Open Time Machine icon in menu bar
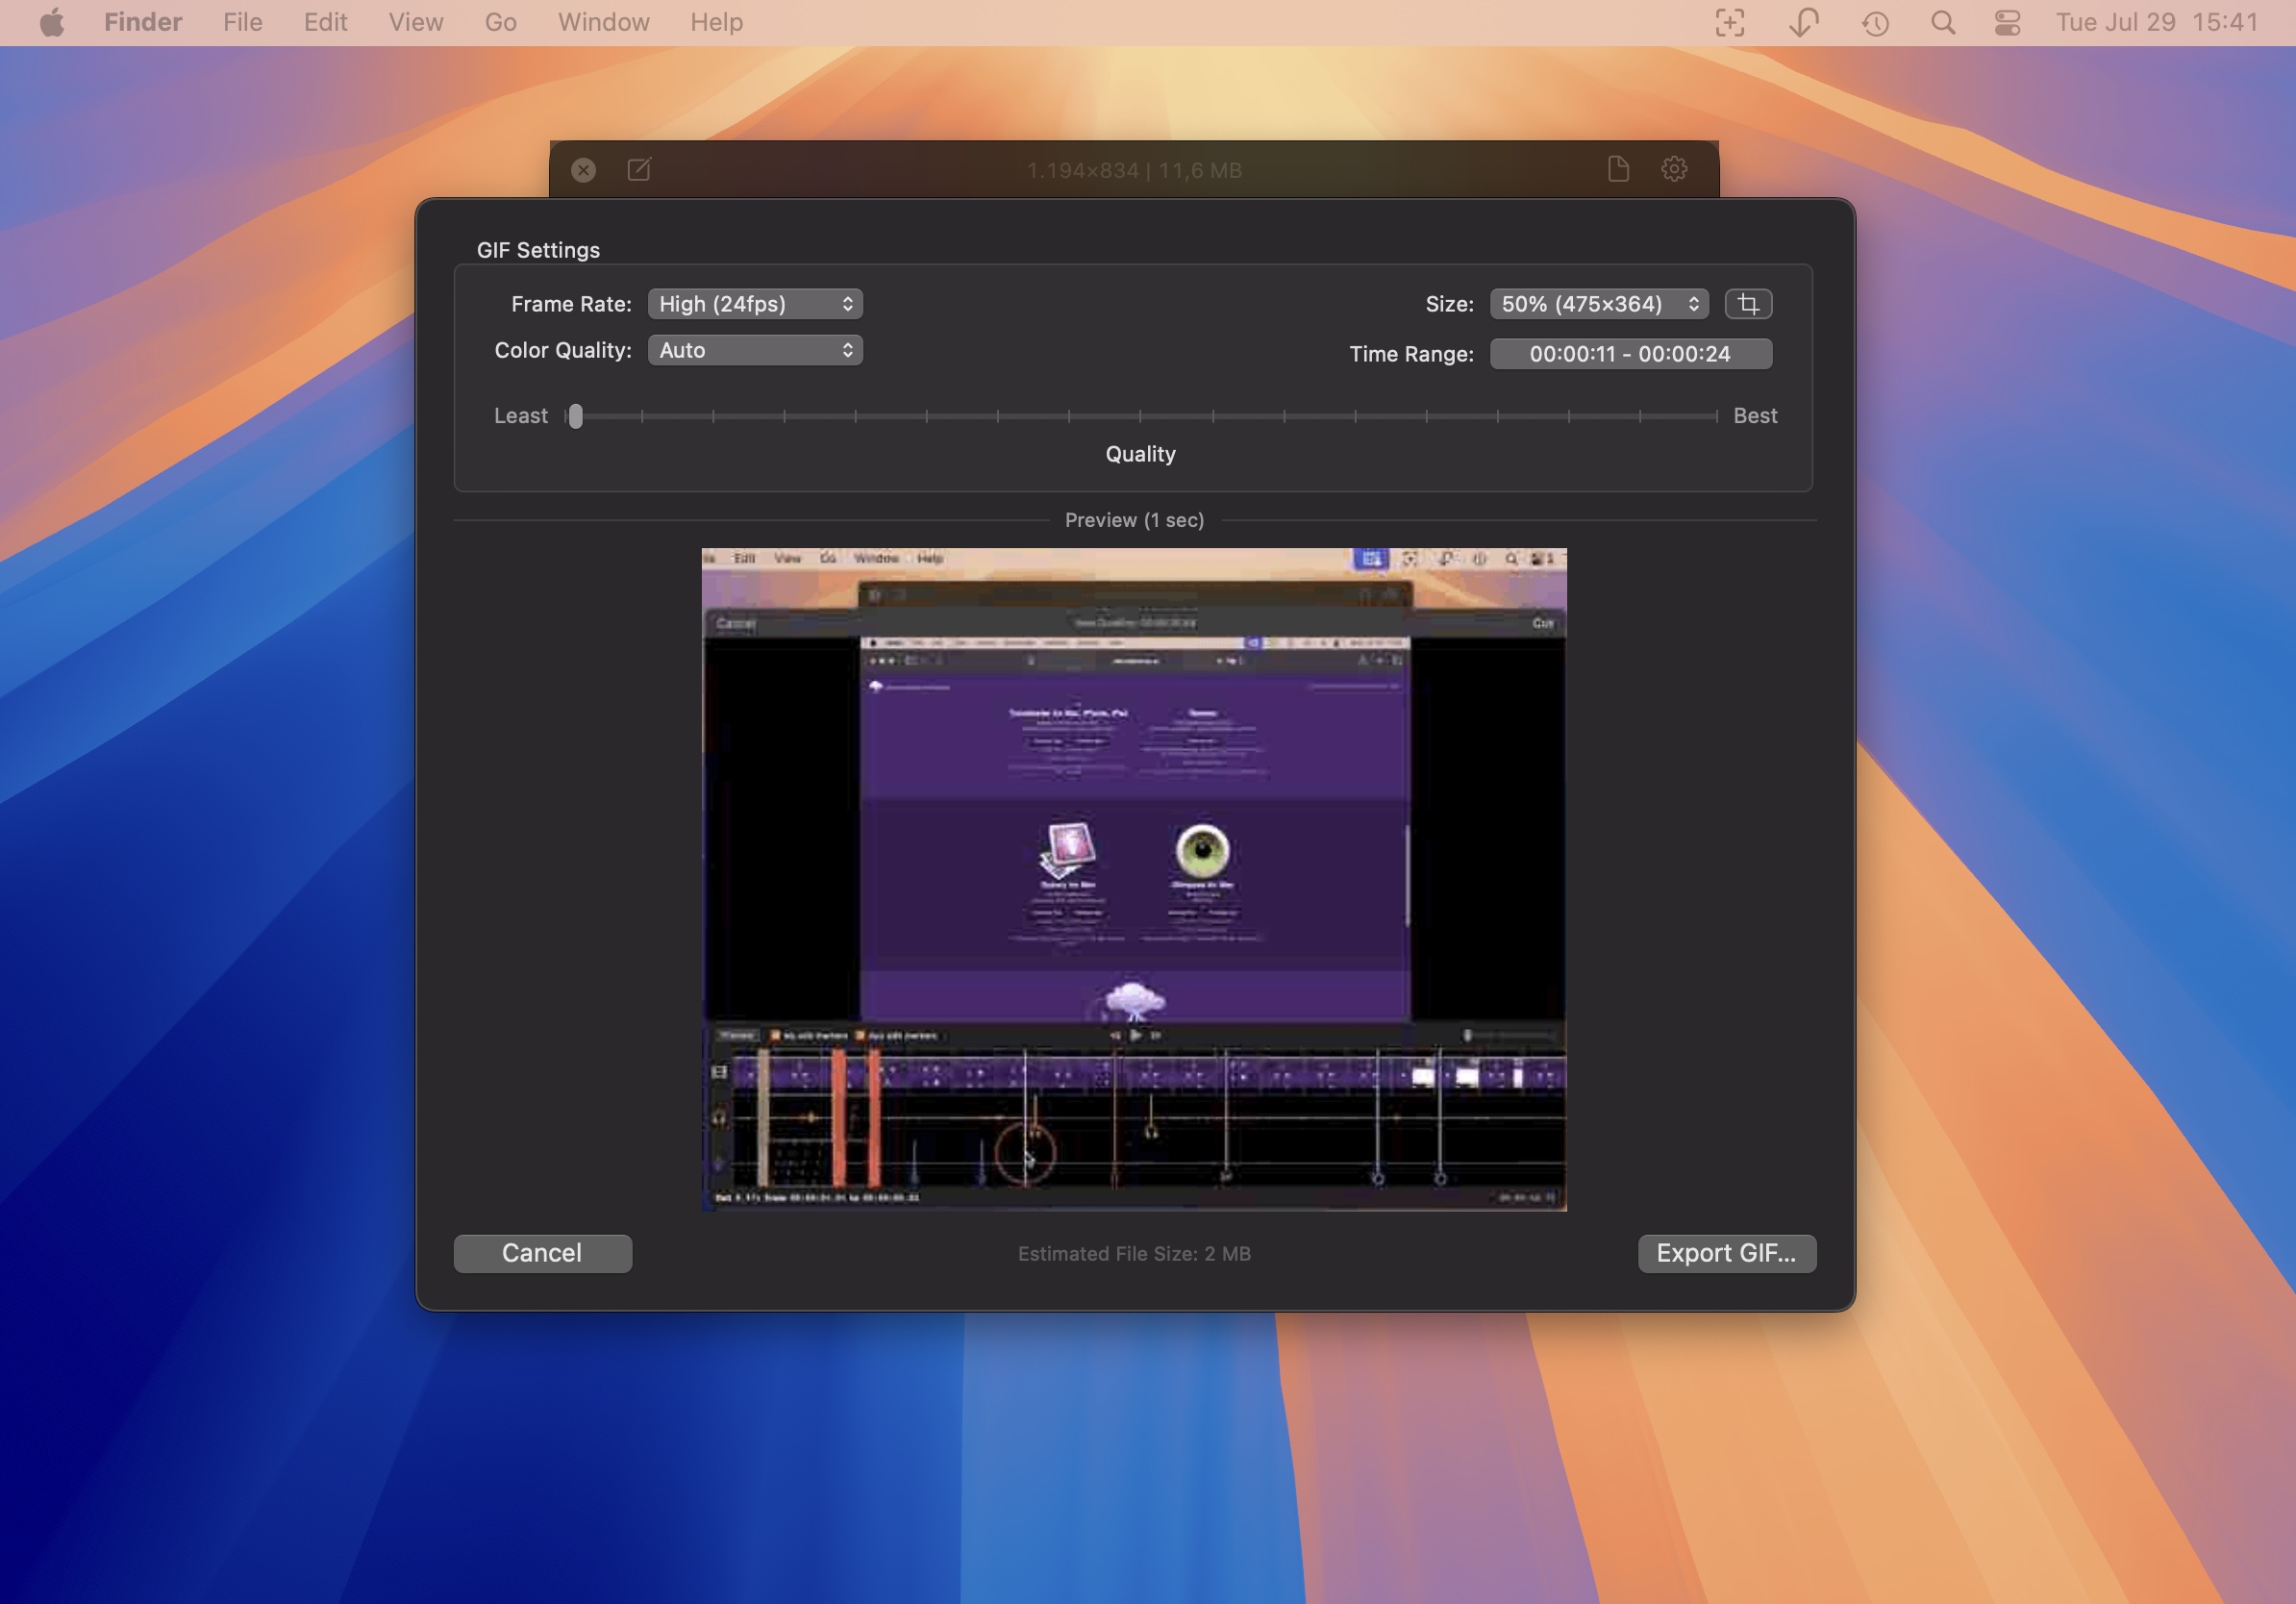This screenshot has height=1604, width=2296. tap(1875, 22)
